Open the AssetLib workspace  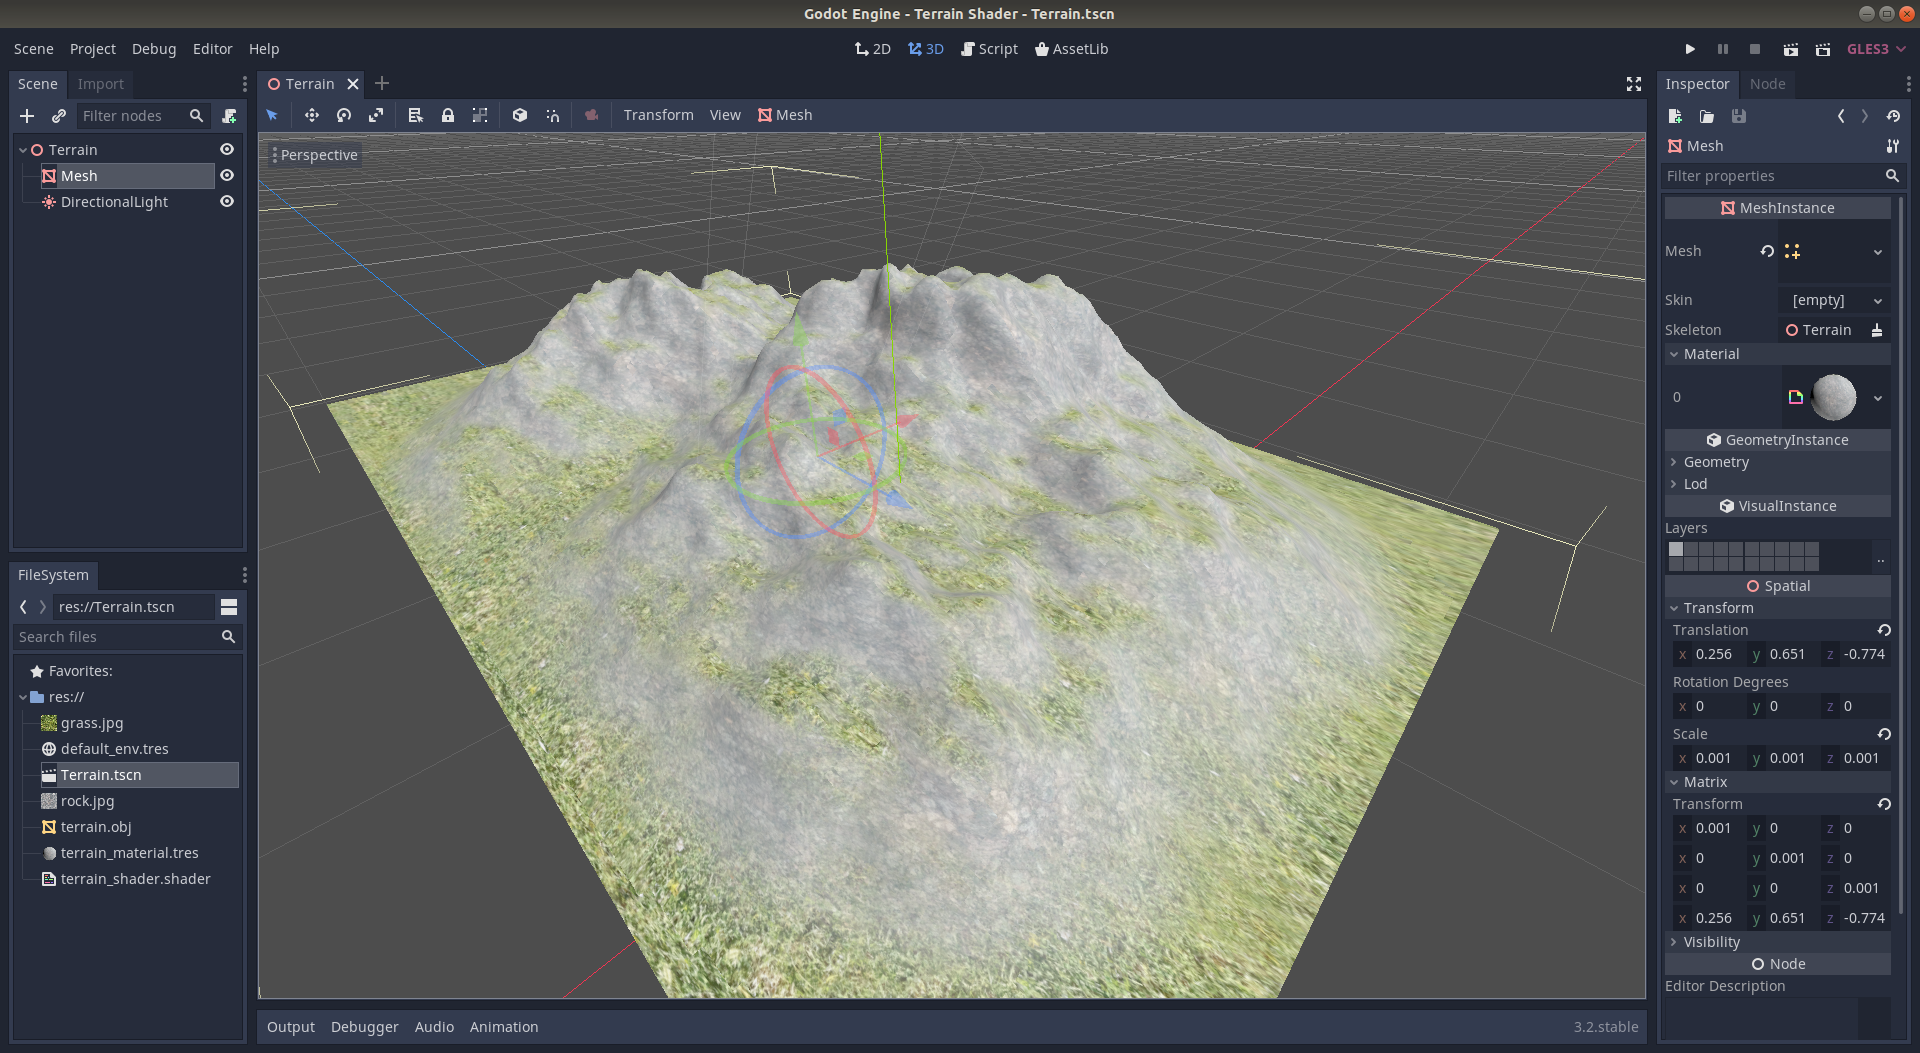point(1071,49)
